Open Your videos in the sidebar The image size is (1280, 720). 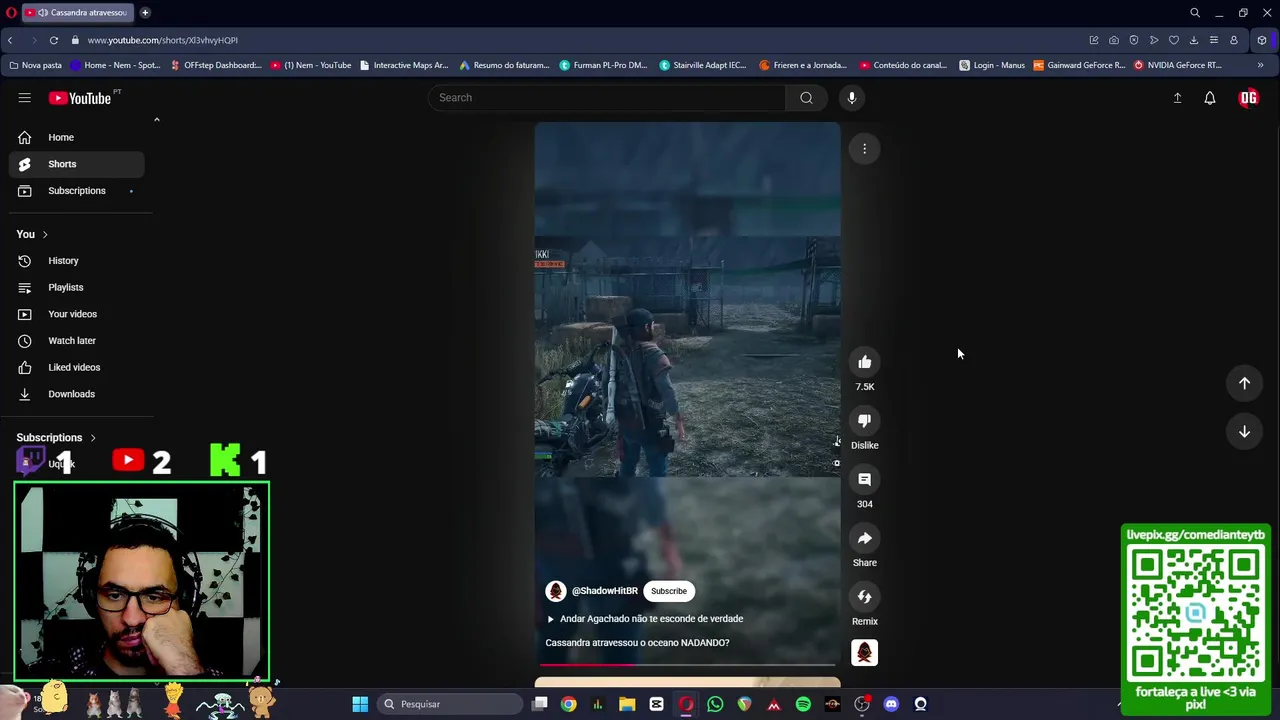pos(76,314)
